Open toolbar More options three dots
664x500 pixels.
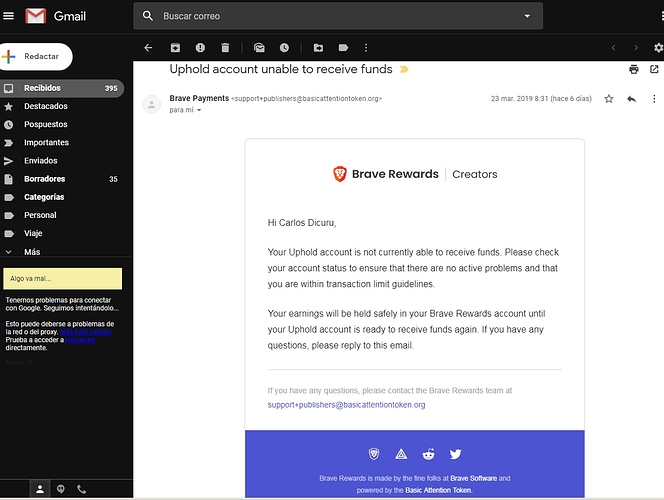coord(366,48)
